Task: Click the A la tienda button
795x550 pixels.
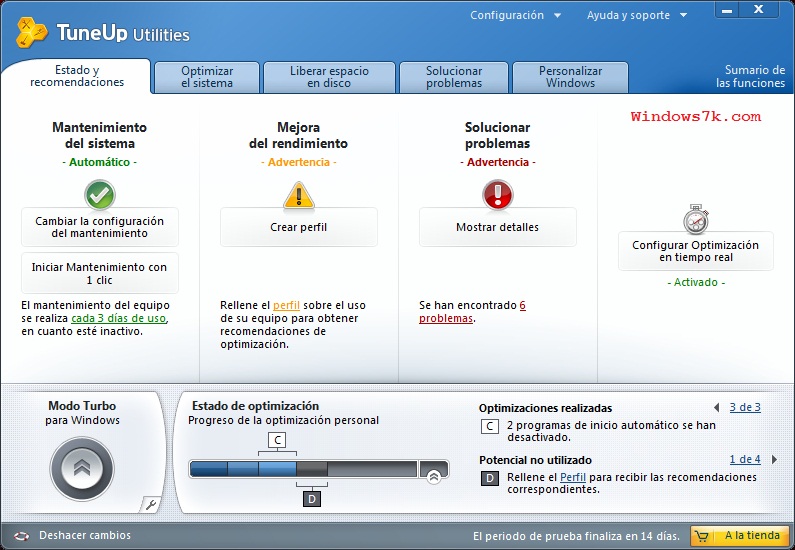Action: 740,536
